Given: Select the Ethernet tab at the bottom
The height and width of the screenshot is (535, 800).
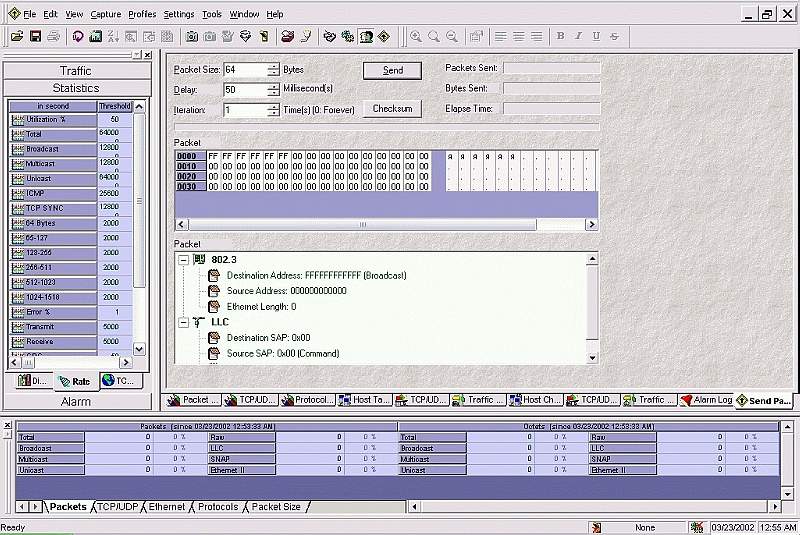Looking at the screenshot, I should tap(166, 507).
